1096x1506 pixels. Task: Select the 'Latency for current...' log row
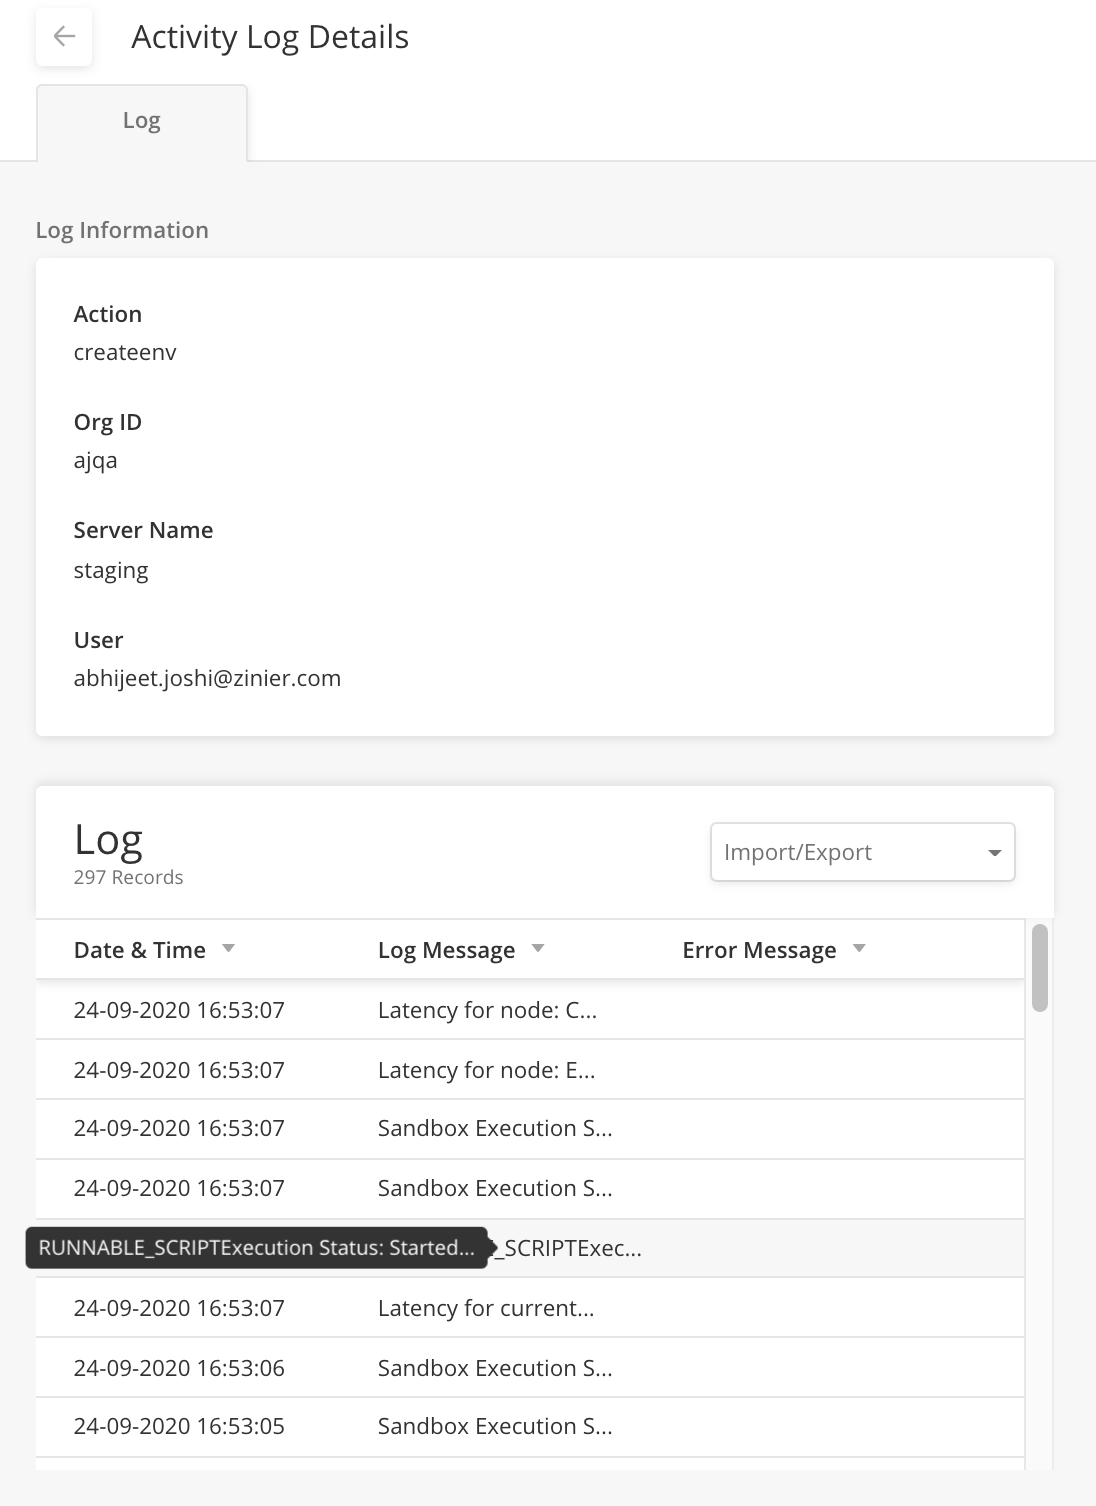[530, 1308]
